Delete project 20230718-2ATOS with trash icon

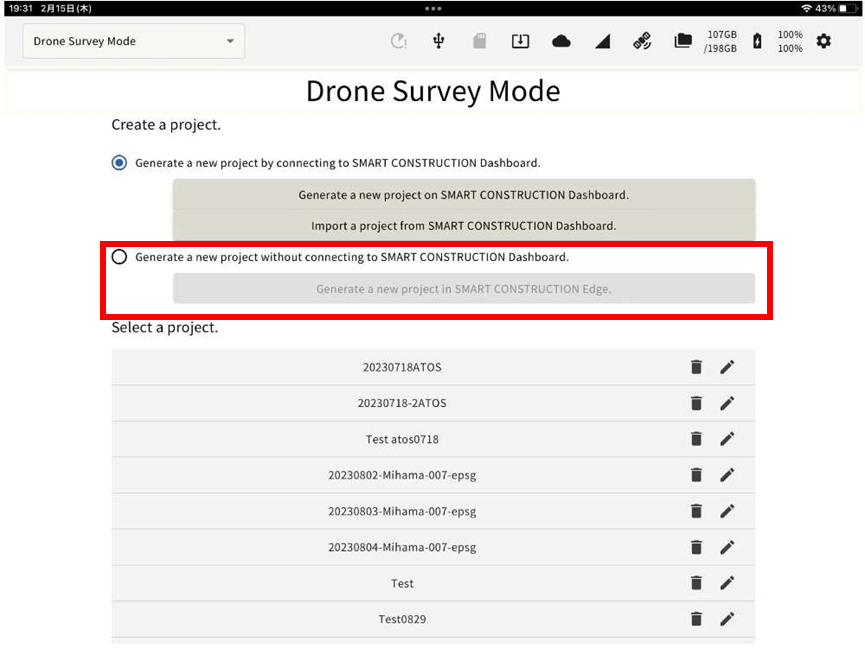[696, 403]
